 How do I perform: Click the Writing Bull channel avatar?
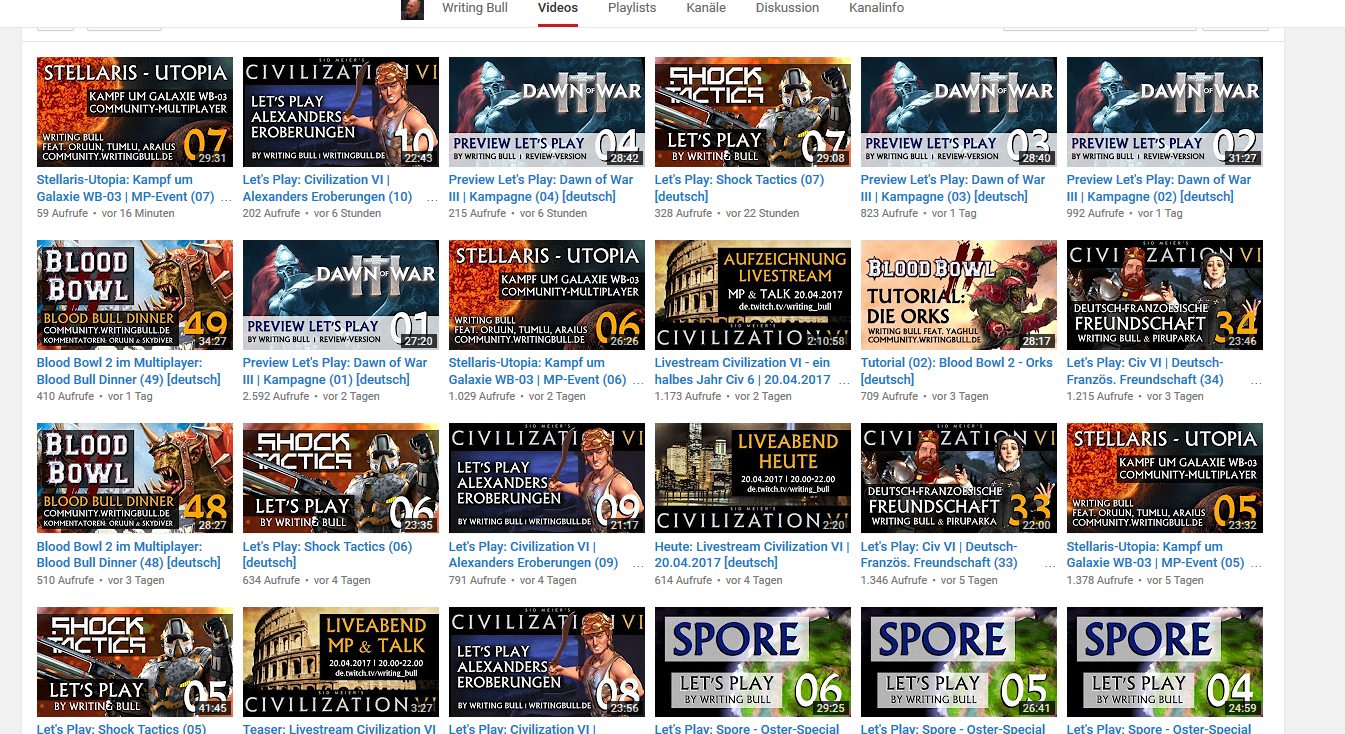tap(412, 9)
